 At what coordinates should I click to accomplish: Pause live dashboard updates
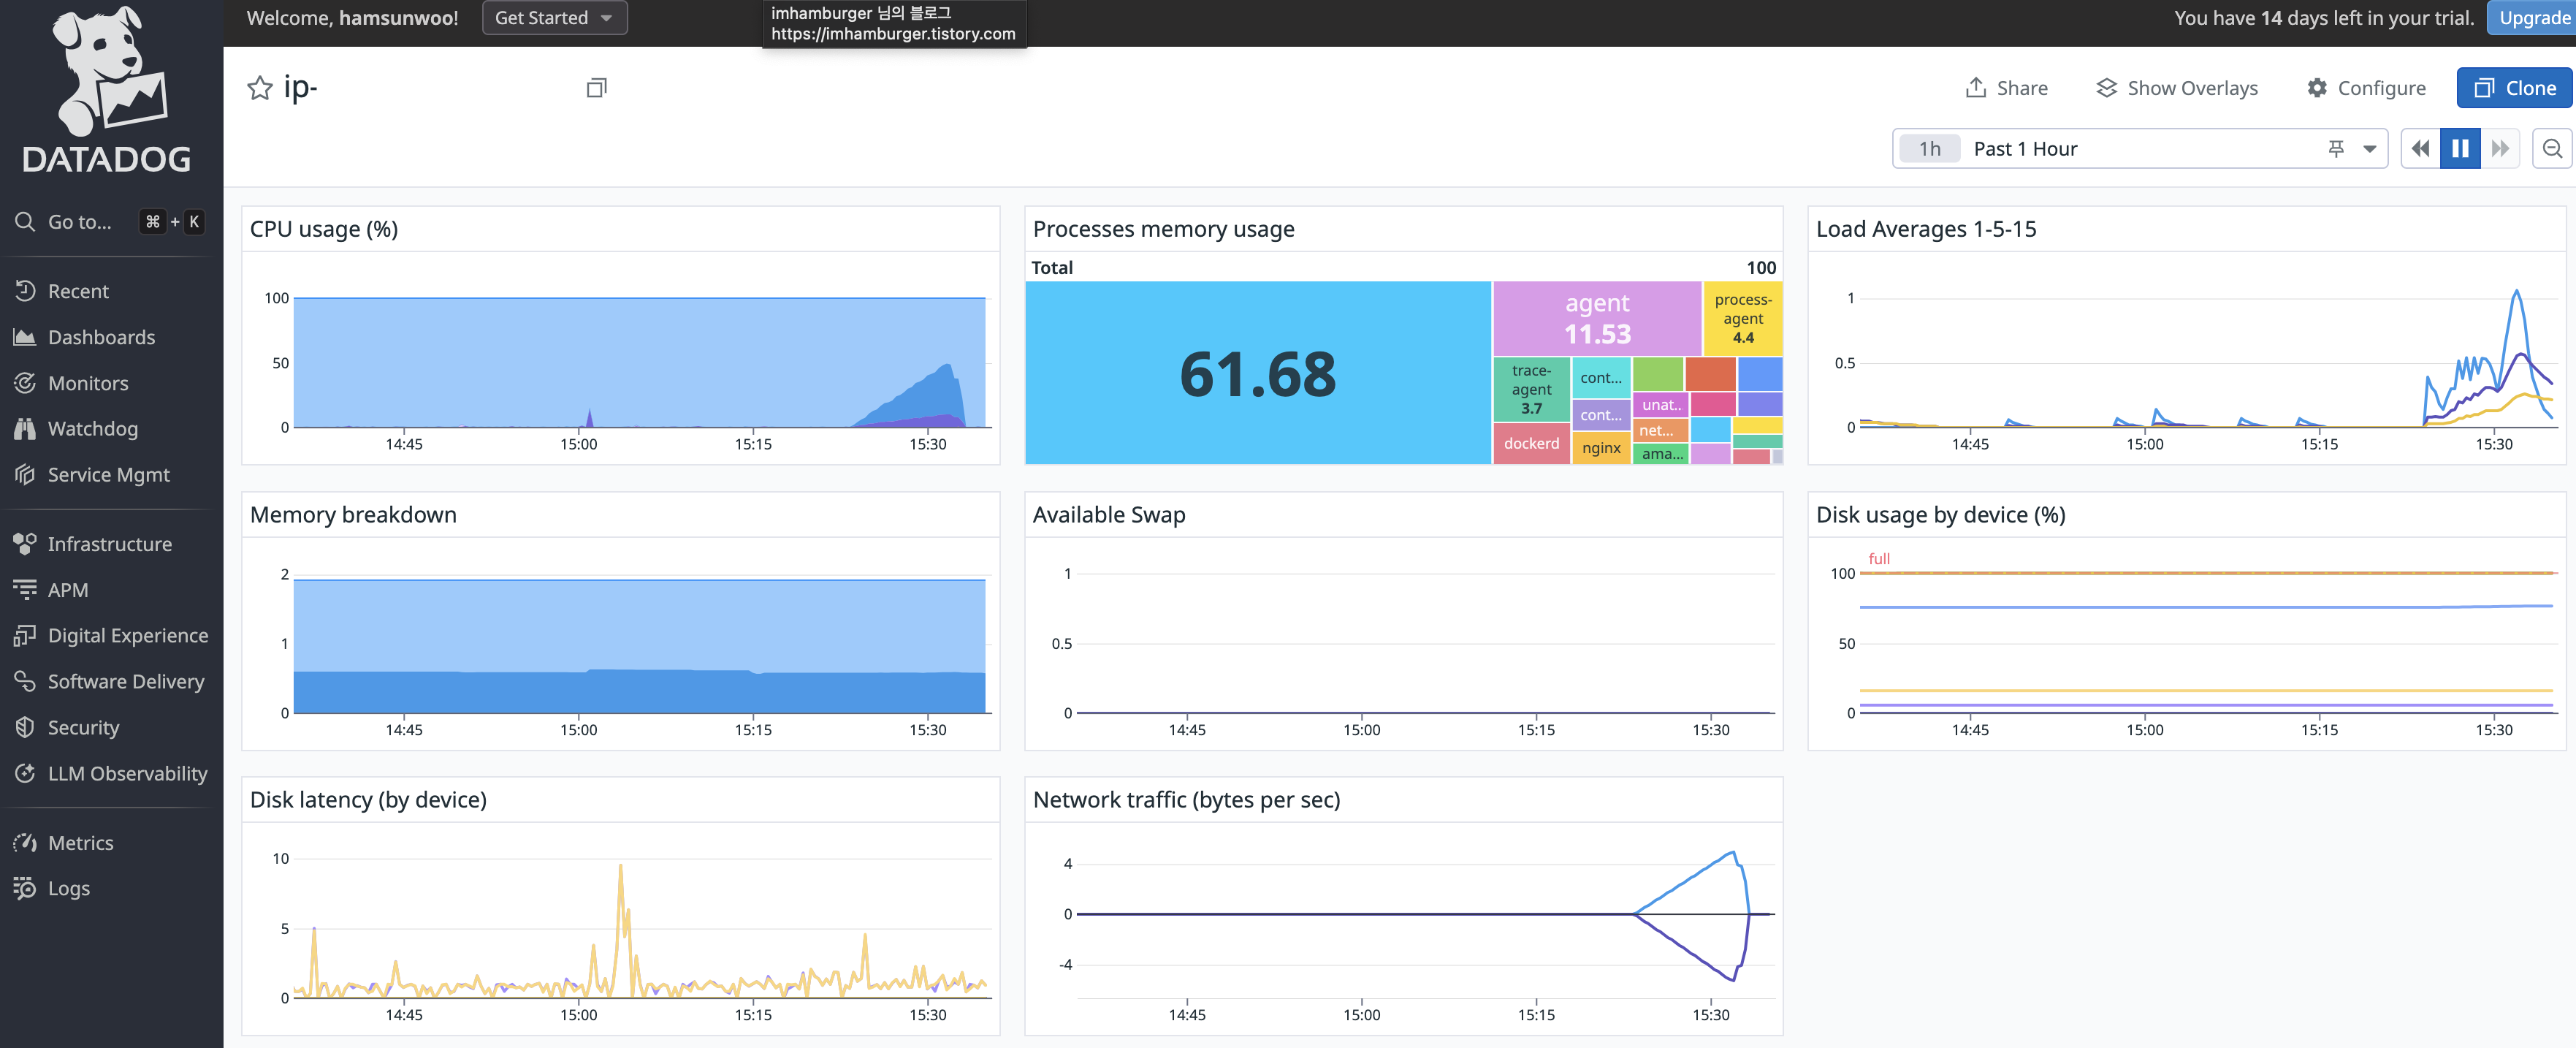click(x=2460, y=149)
